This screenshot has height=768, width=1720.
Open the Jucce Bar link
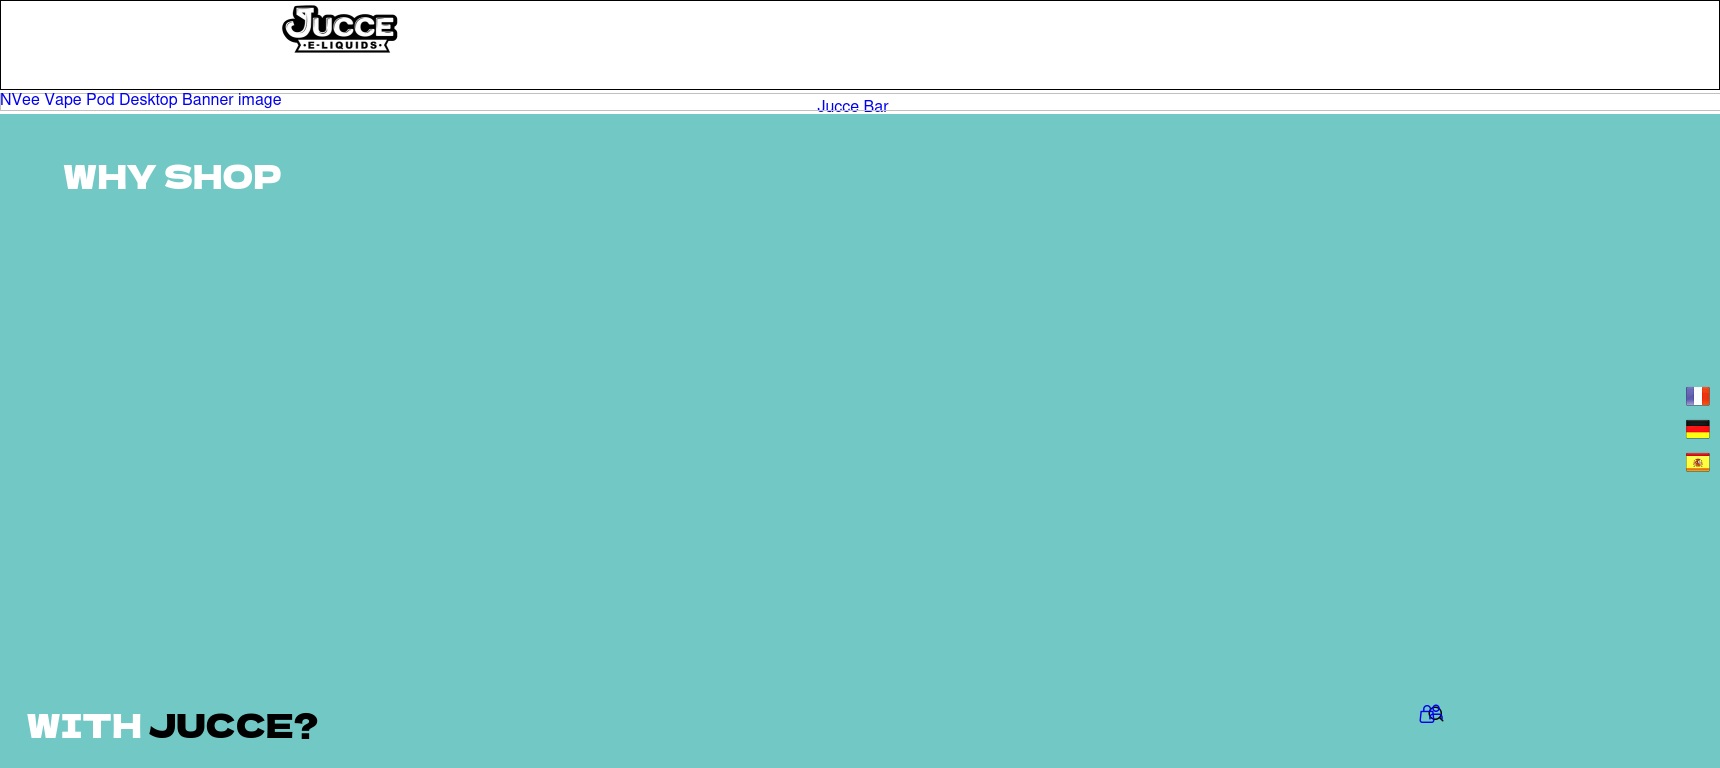[x=852, y=106]
